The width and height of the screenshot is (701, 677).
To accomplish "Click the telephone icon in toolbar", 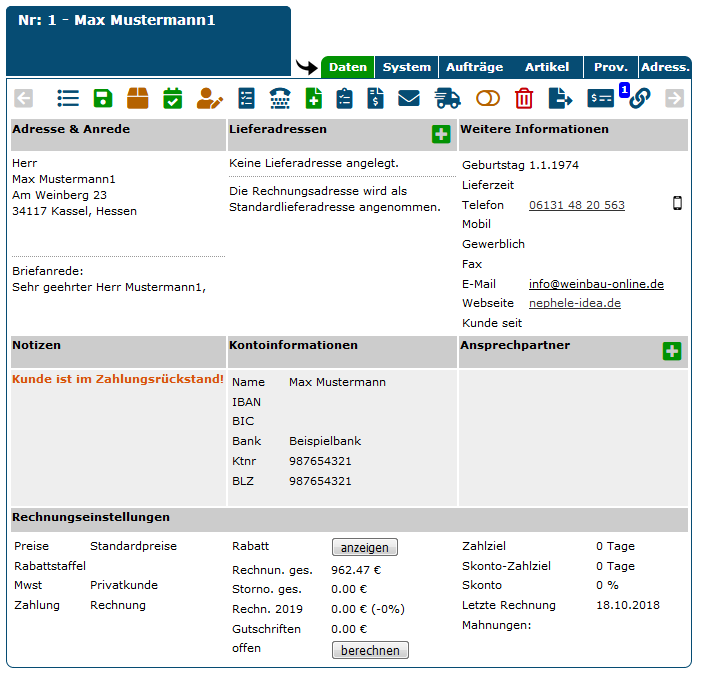I will [280, 98].
